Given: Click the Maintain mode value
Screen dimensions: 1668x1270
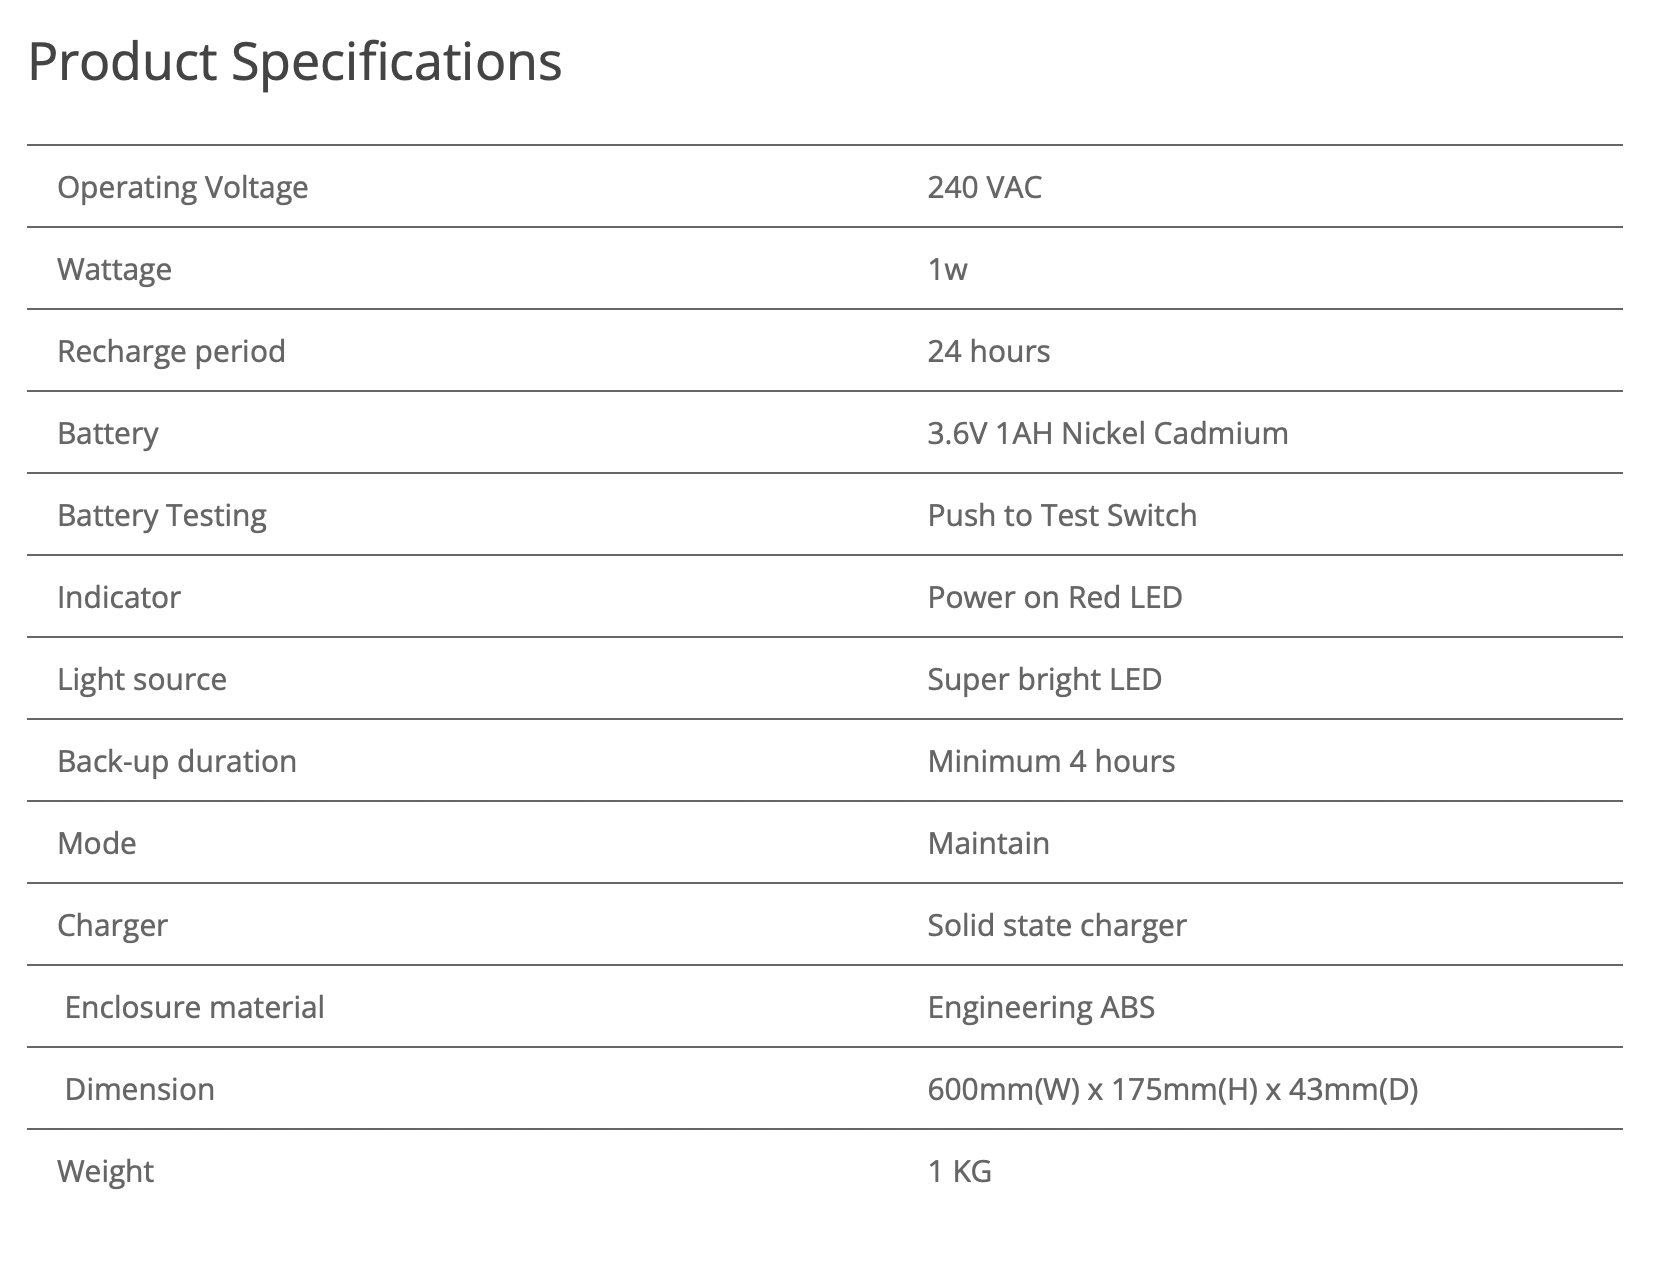Looking at the screenshot, I should click(988, 843).
